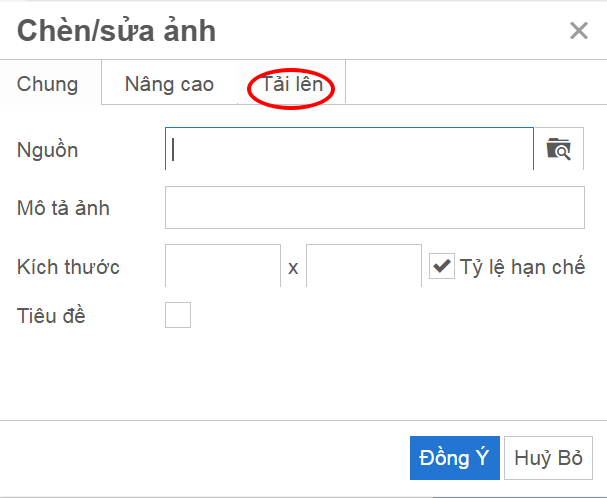Select the width field under Kích thước
The height and width of the screenshot is (498, 607).
[223, 266]
